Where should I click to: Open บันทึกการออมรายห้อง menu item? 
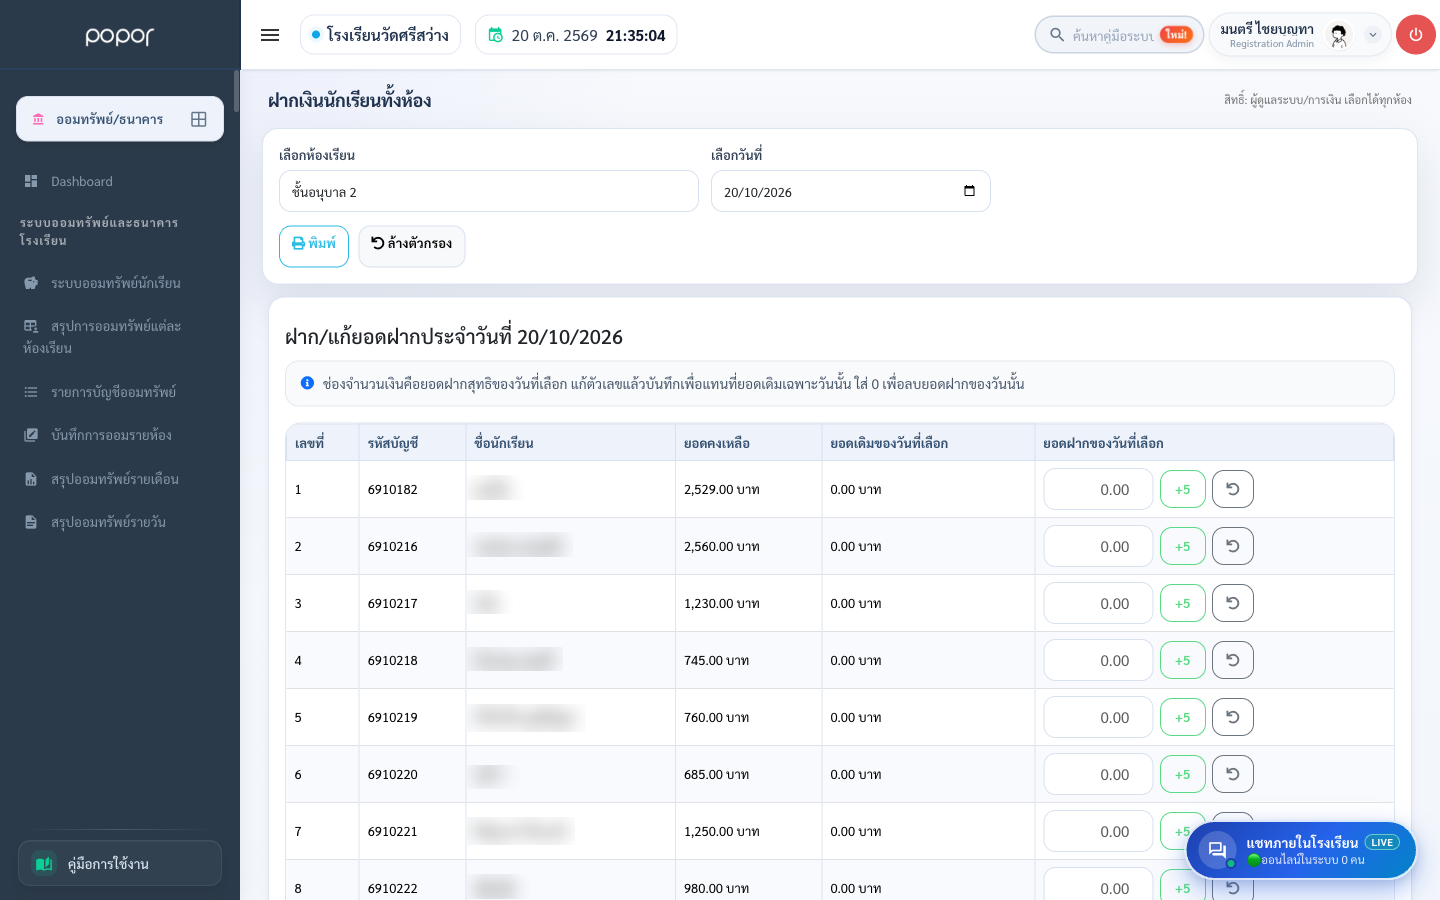pos(111,435)
